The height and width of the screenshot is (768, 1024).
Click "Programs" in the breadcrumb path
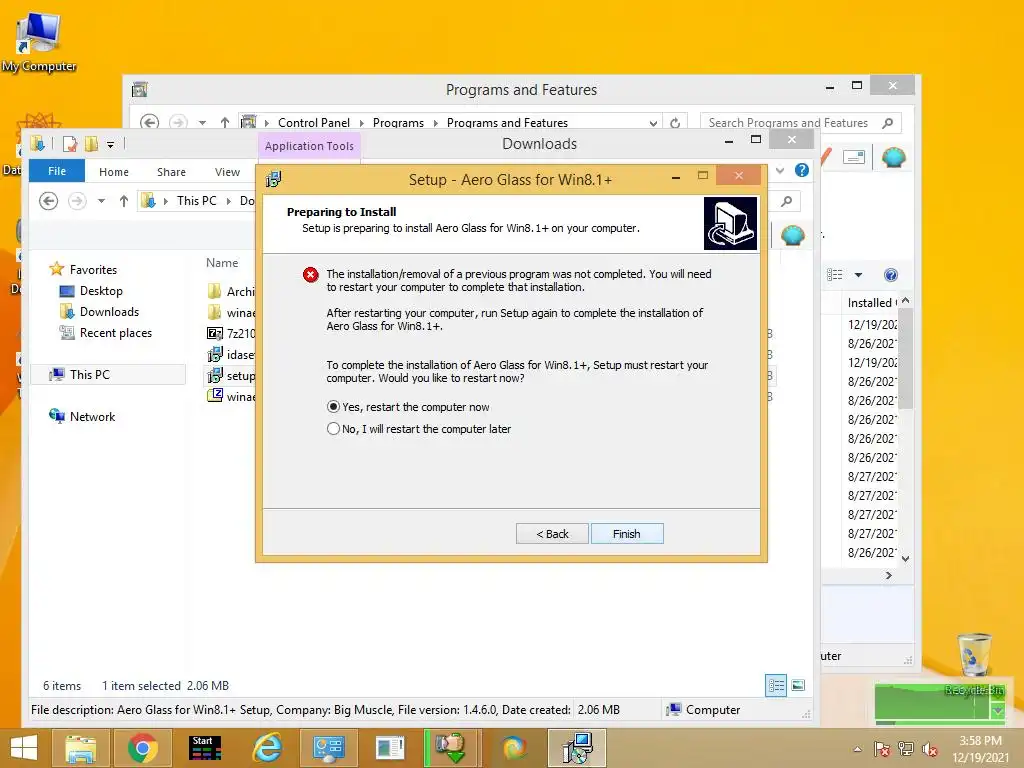pyautogui.click(x=398, y=123)
